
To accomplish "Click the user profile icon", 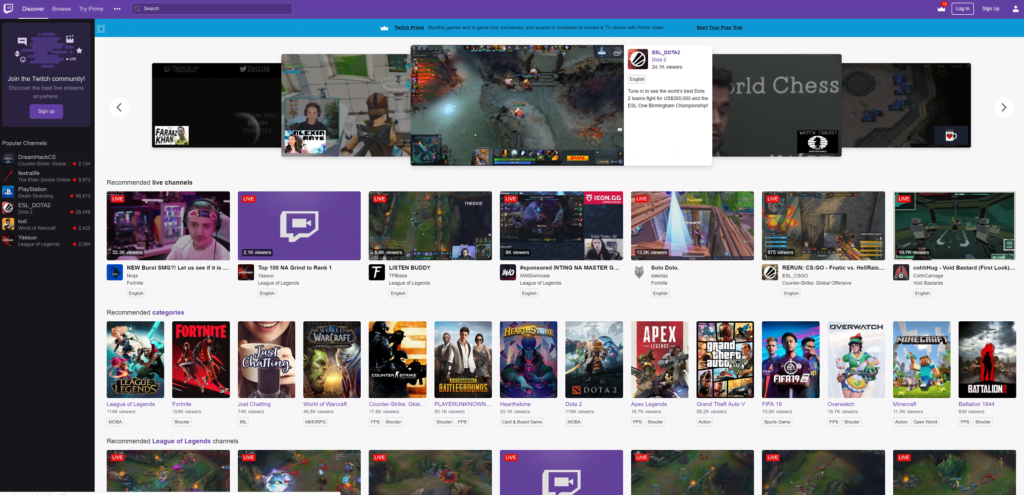I will point(1014,8).
